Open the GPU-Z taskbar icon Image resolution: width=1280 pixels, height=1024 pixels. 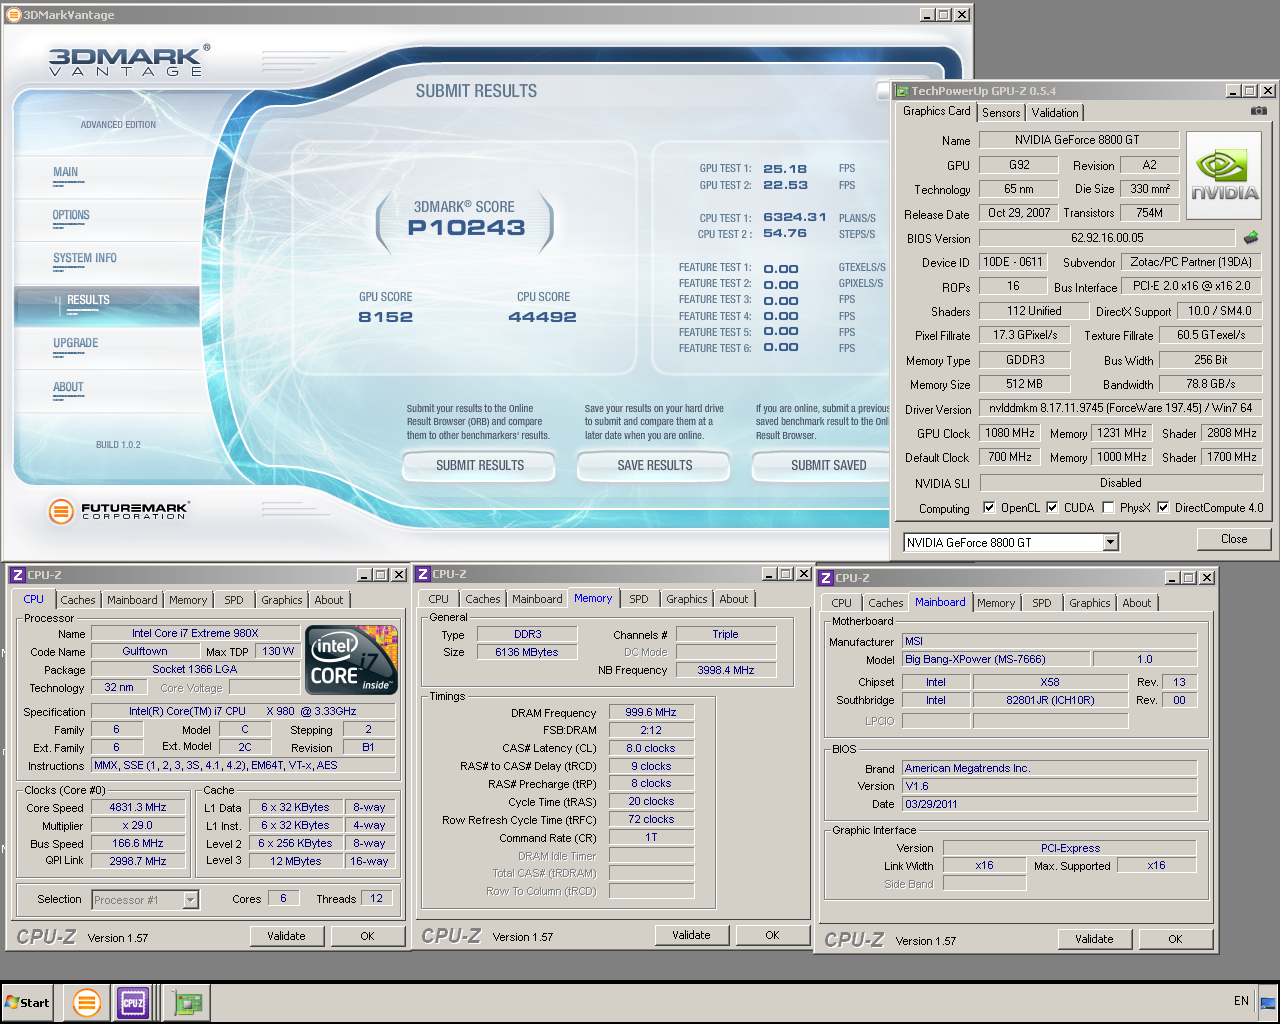187,1002
